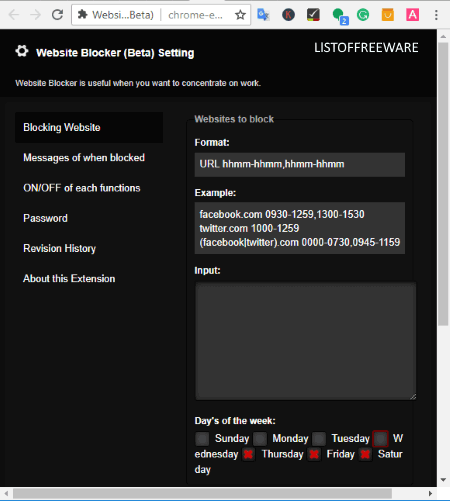The height and width of the screenshot is (501, 450).
Task: Uncheck the Thursday checkbox
Action: (x=248, y=454)
